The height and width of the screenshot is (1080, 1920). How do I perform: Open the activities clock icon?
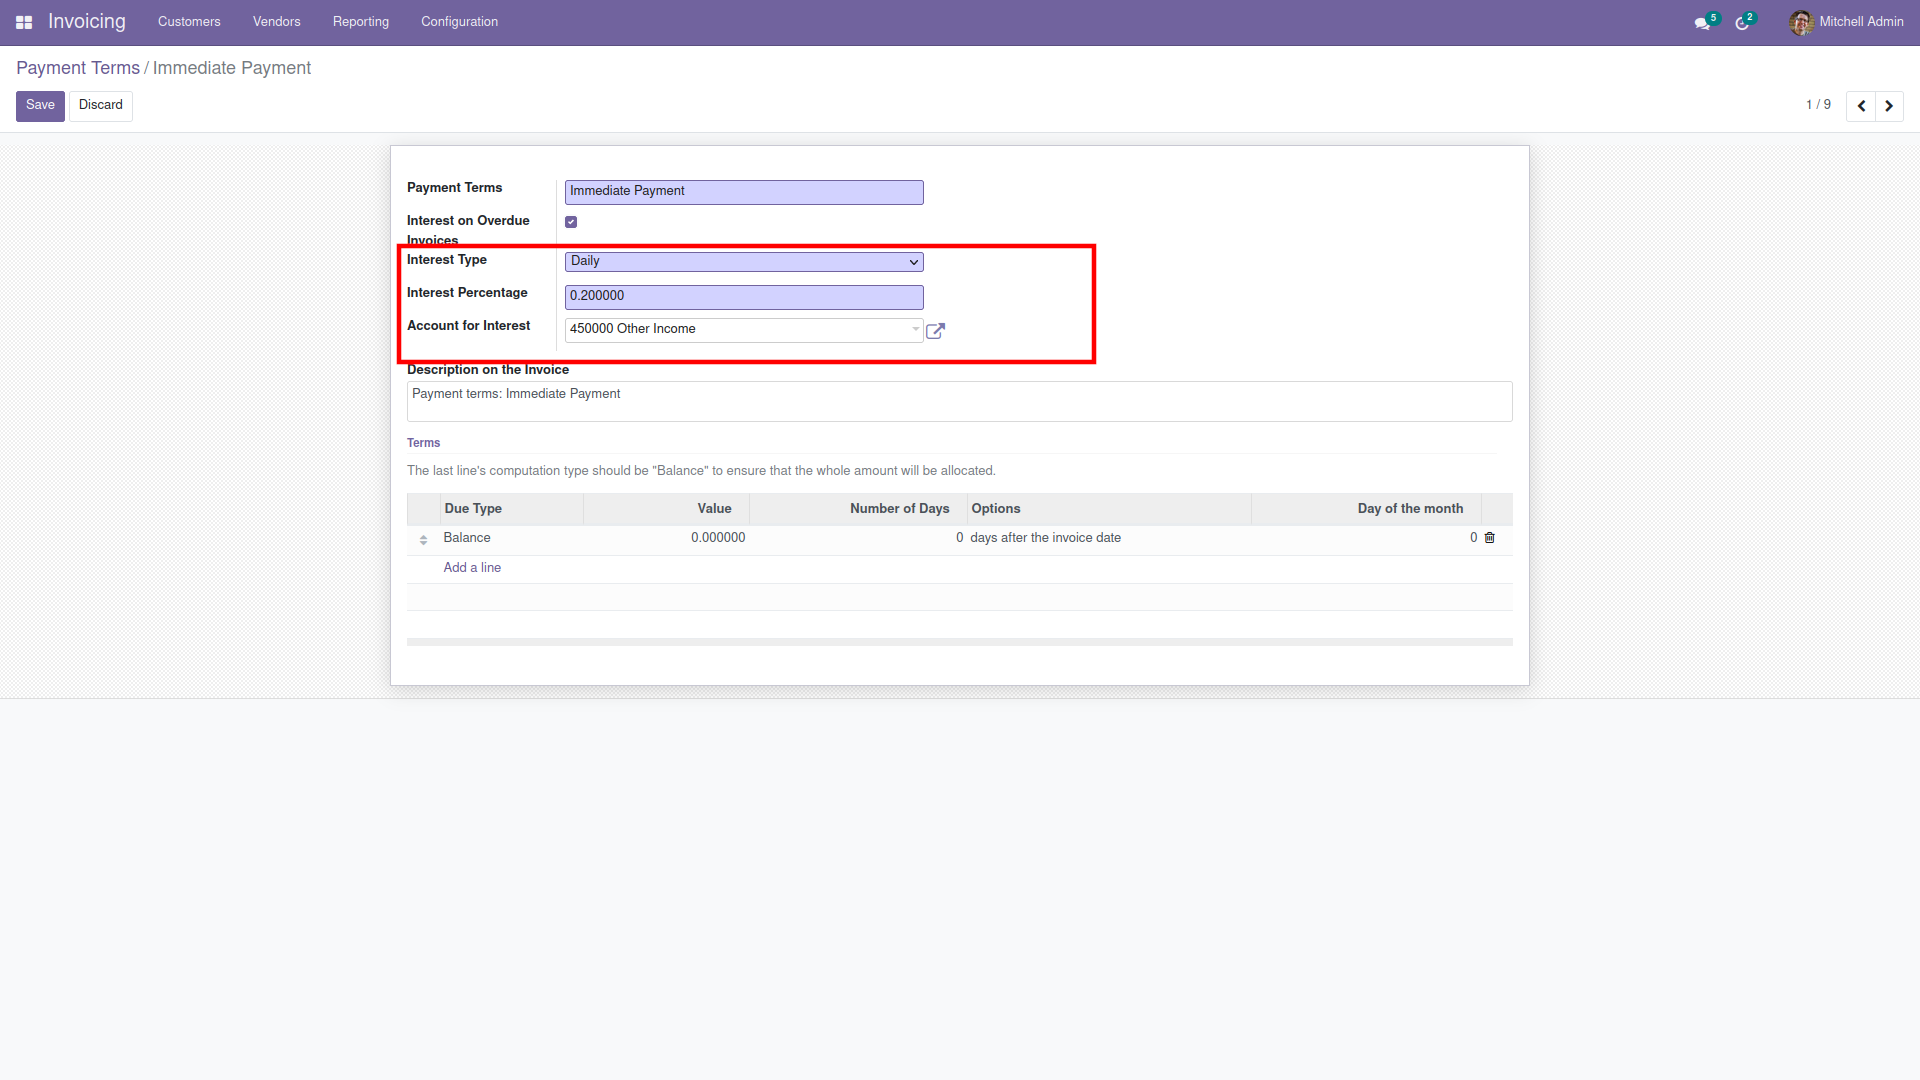point(1742,23)
